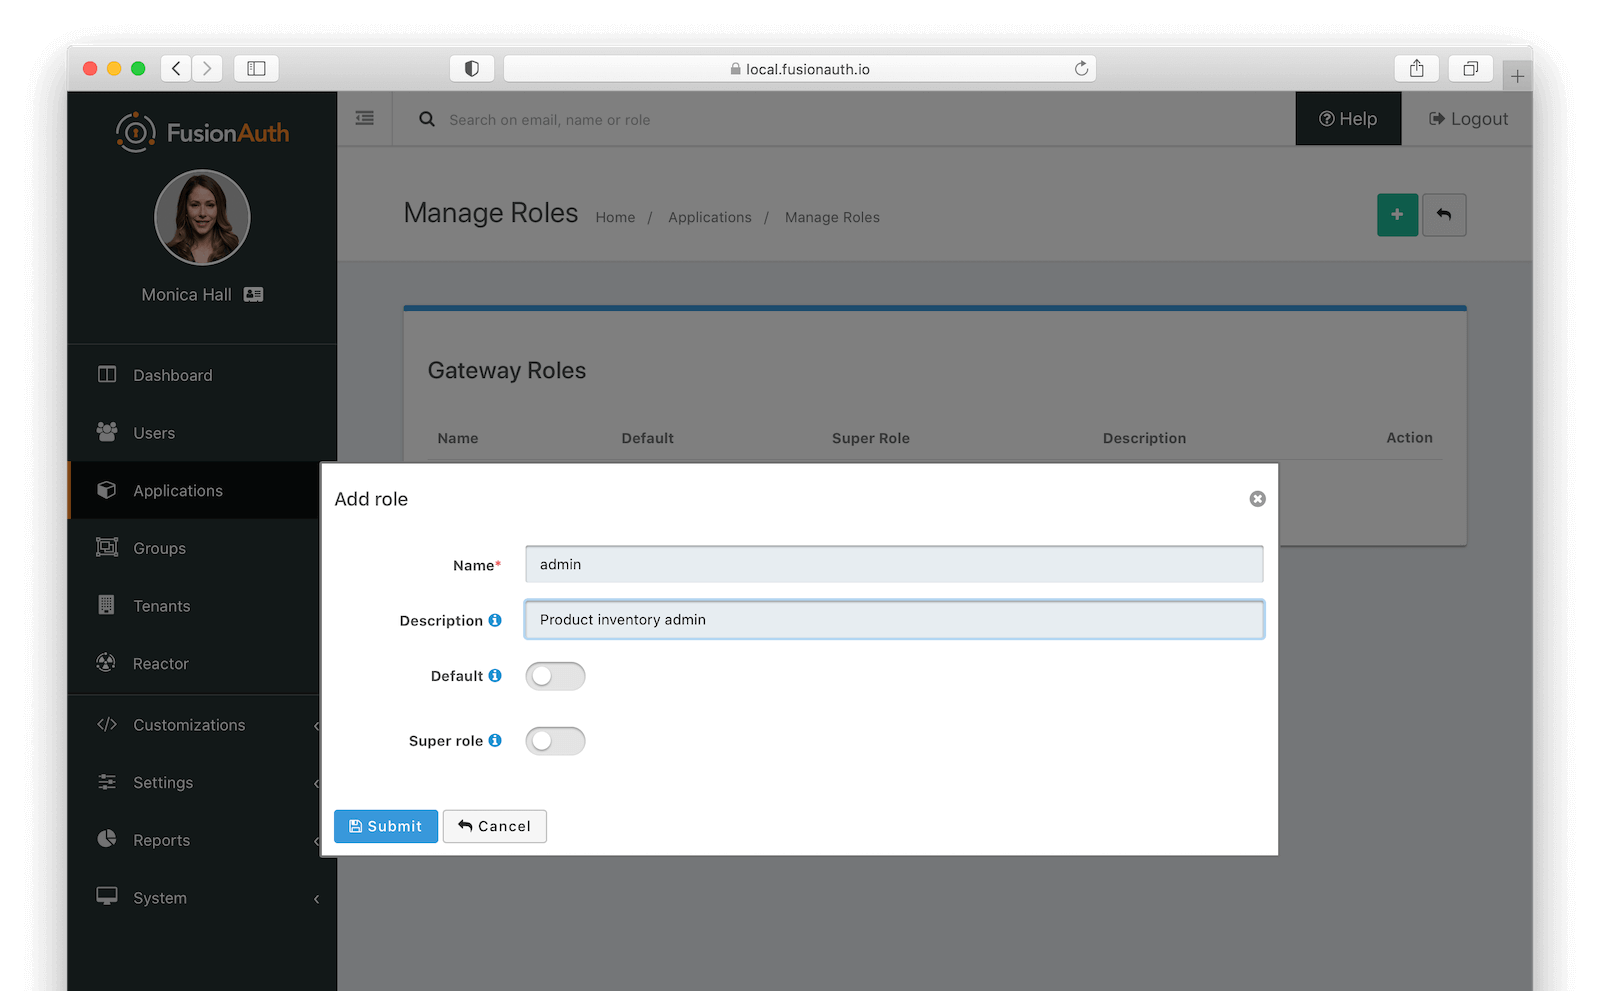Log out via Logout button
Screen dimensions: 1600x991
[1468, 119]
